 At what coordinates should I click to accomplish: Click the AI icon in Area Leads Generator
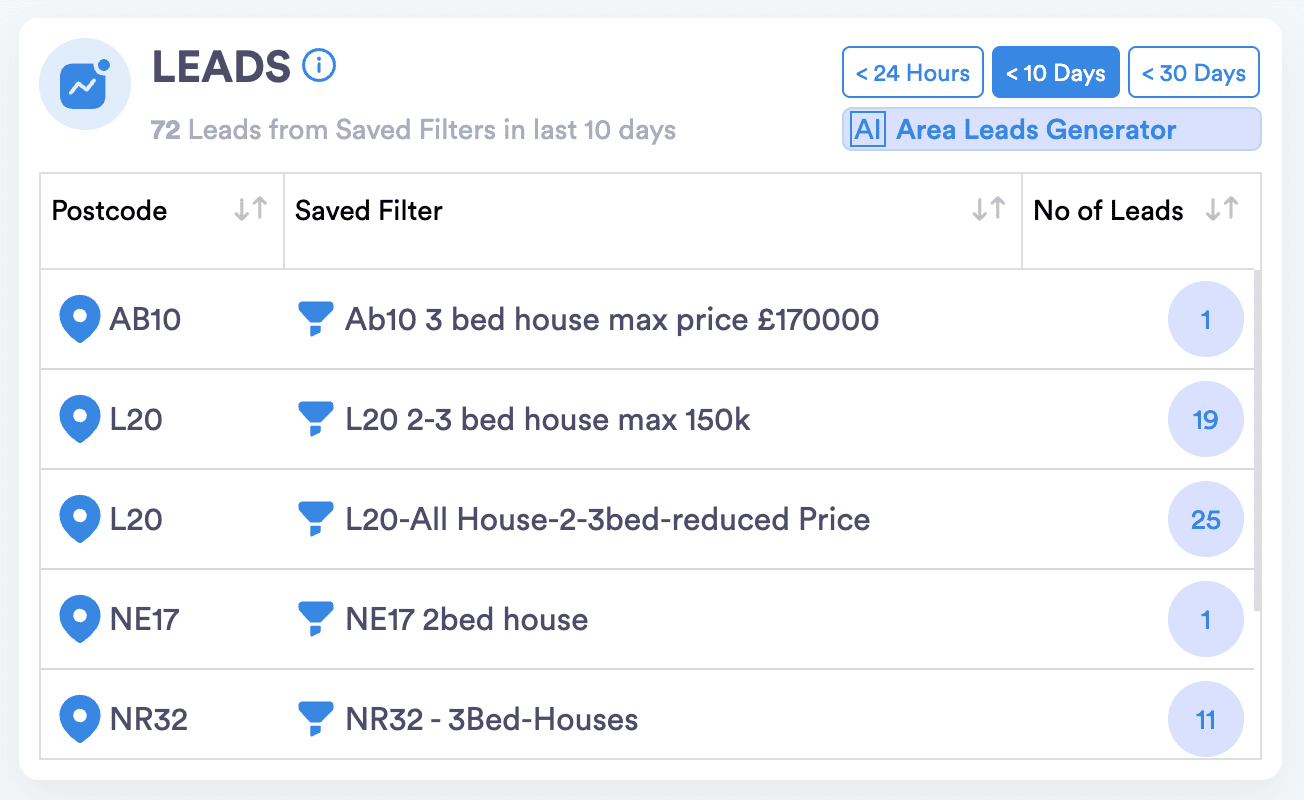pos(868,130)
